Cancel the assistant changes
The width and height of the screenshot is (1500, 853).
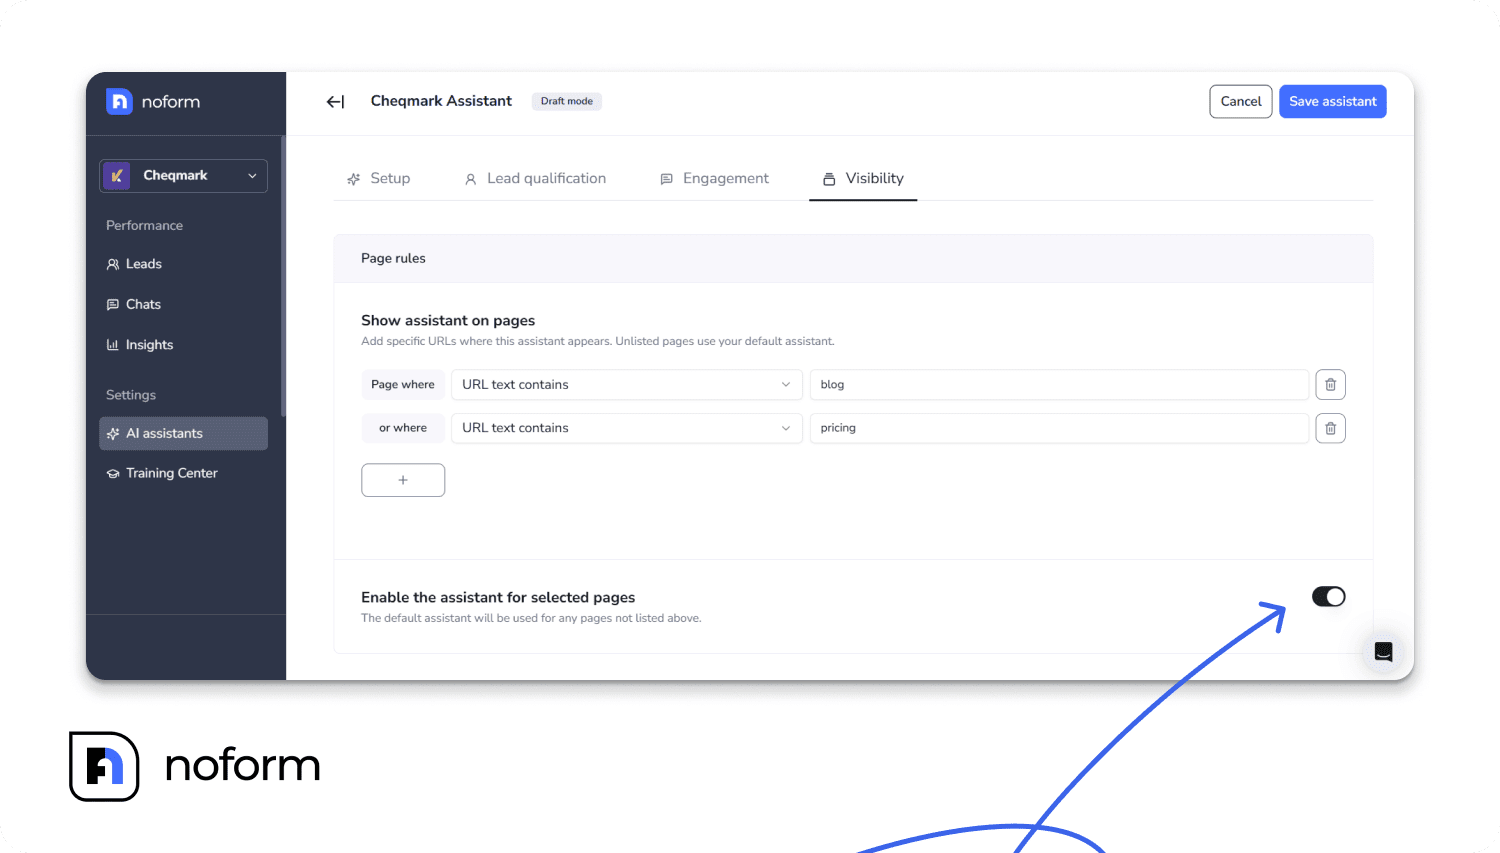(x=1240, y=101)
